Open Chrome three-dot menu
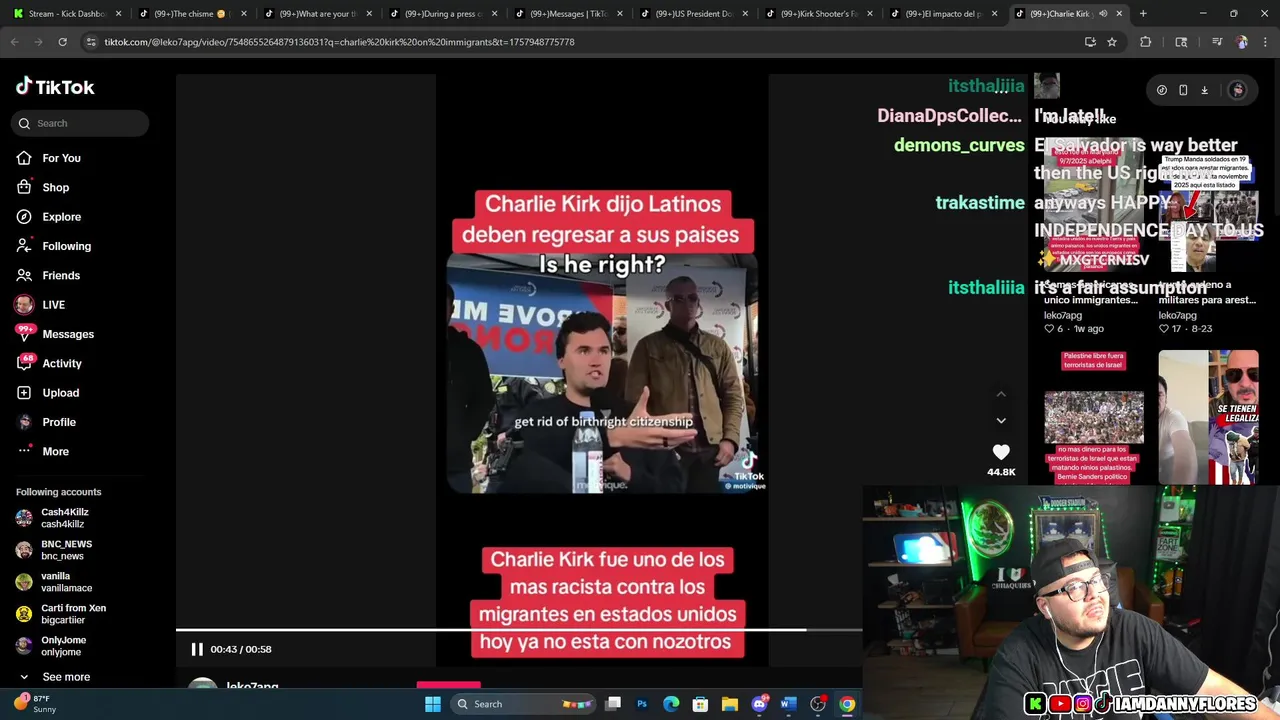1280x720 pixels. 1265,42
